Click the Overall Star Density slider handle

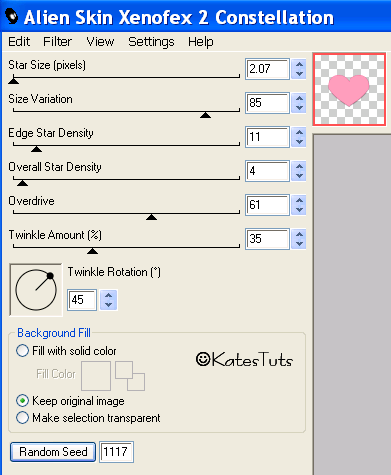[x=22, y=183]
